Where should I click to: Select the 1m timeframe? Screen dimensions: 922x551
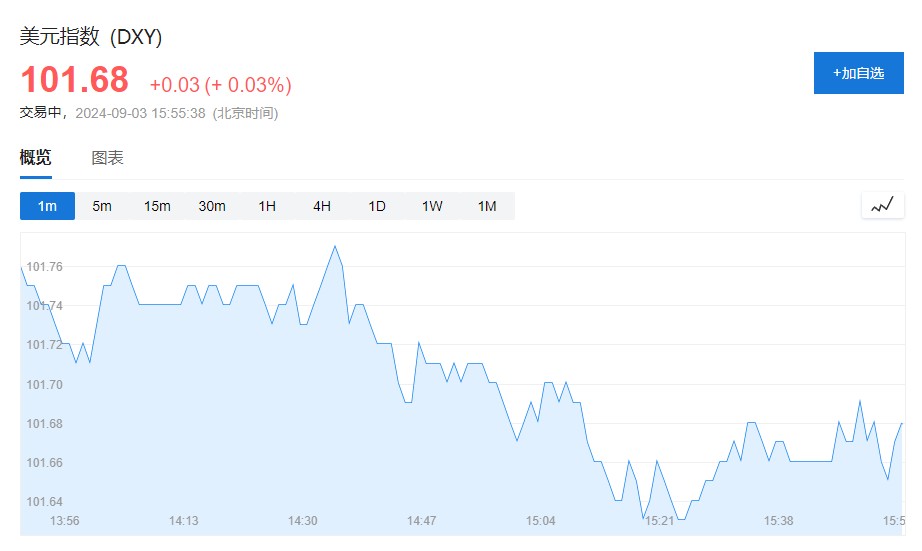click(47, 206)
